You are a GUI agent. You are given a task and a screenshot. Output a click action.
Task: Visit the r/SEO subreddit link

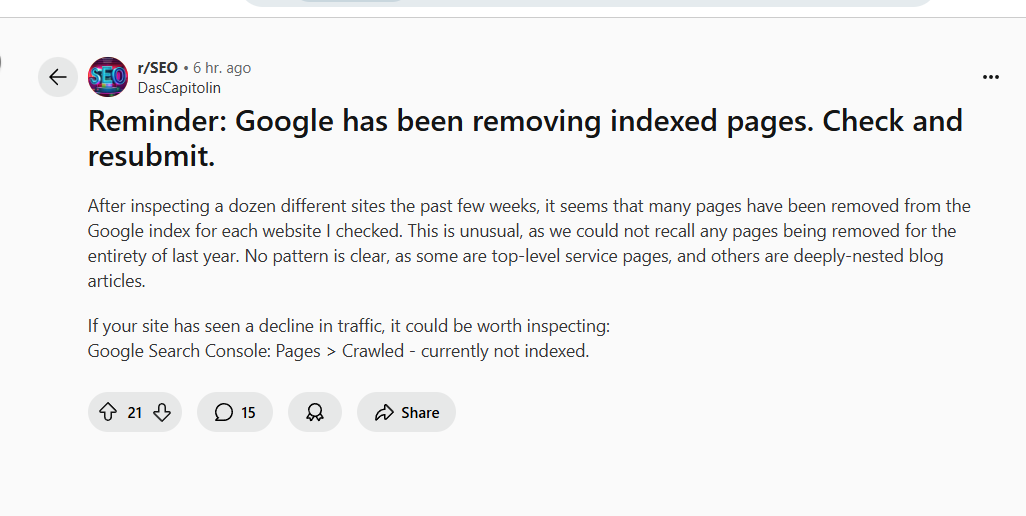click(158, 68)
